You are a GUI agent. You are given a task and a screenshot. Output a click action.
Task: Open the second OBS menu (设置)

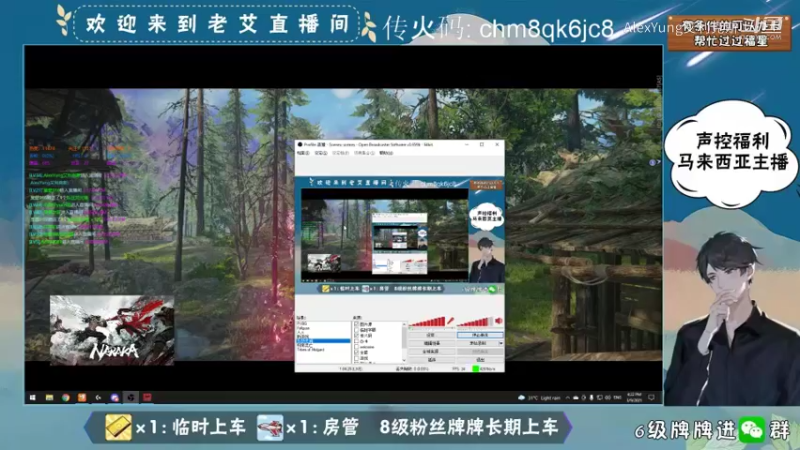pos(320,153)
